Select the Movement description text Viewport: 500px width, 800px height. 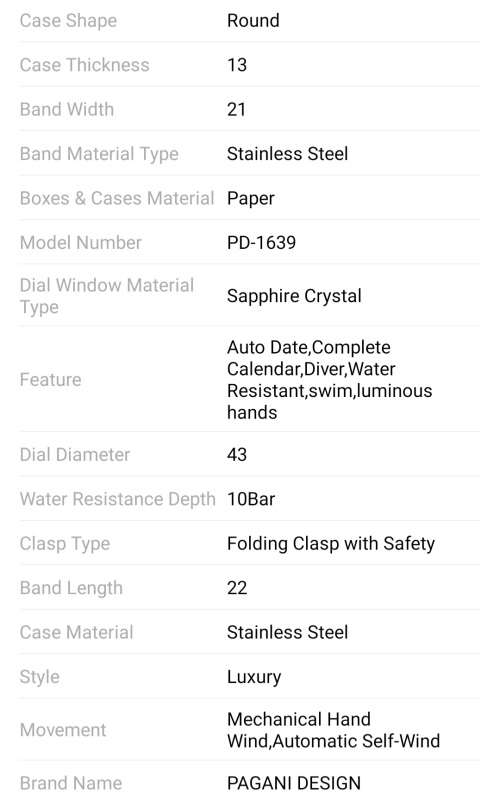pos(333,730)
